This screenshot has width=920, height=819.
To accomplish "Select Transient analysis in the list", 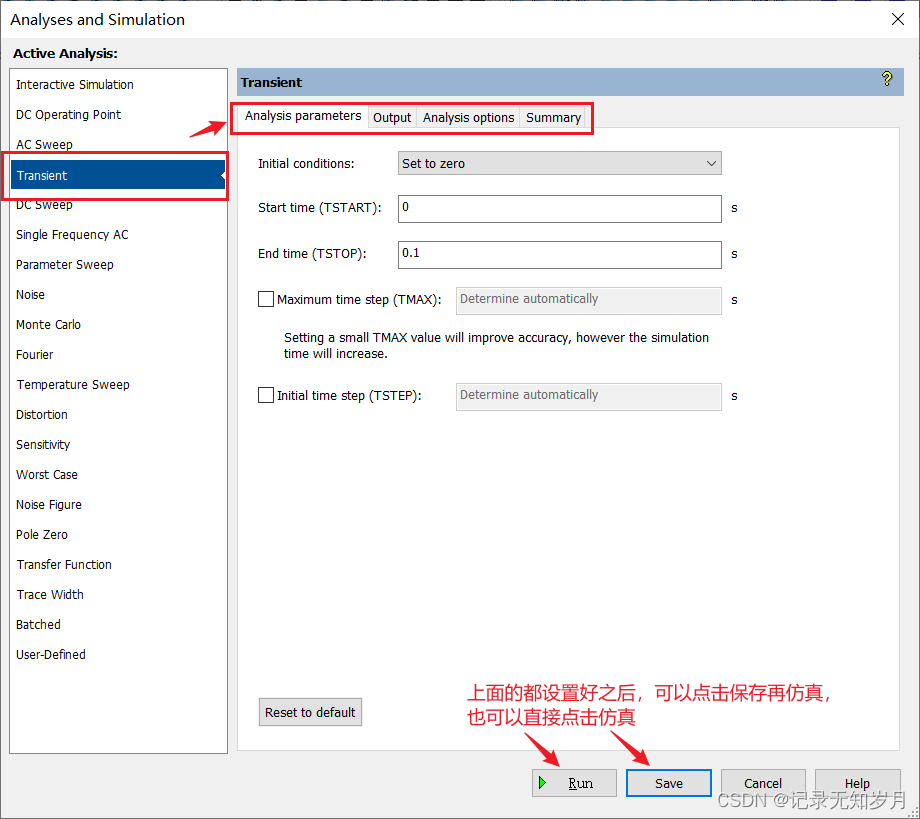I will [x=118, y=175].
